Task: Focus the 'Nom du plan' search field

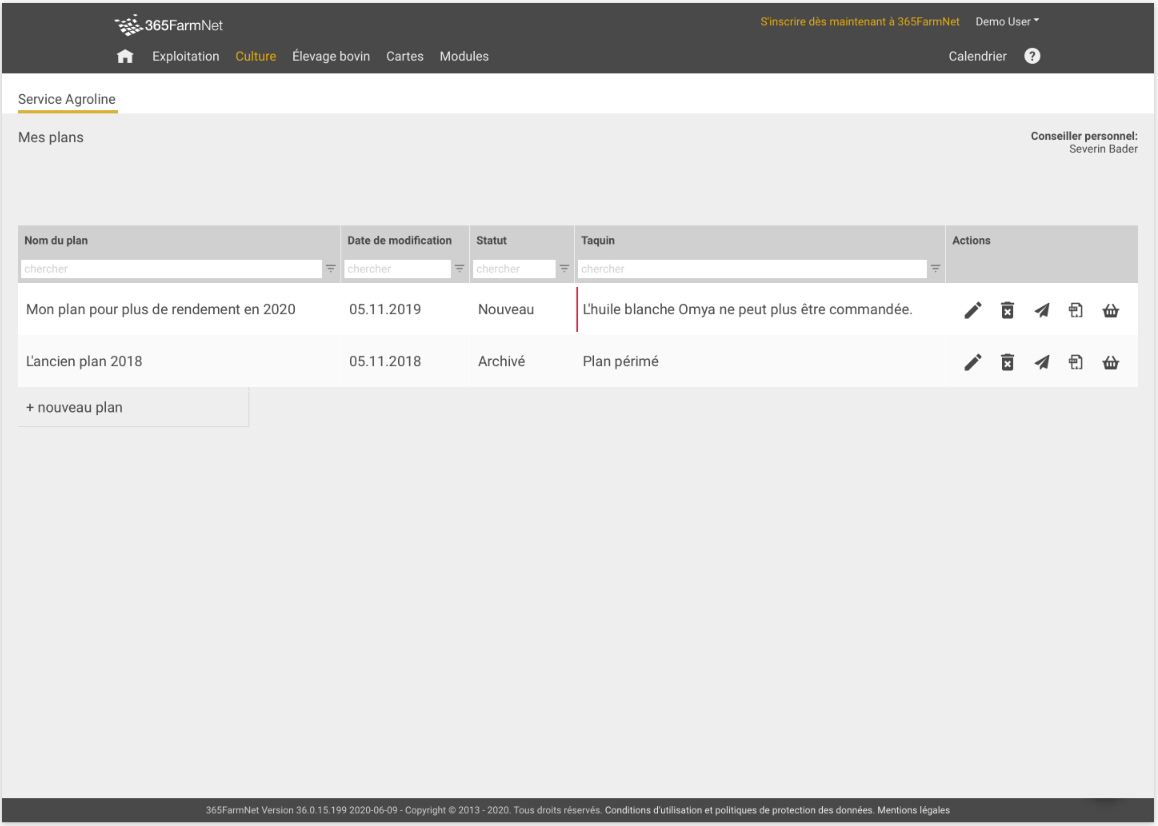Action: [170, 269]
